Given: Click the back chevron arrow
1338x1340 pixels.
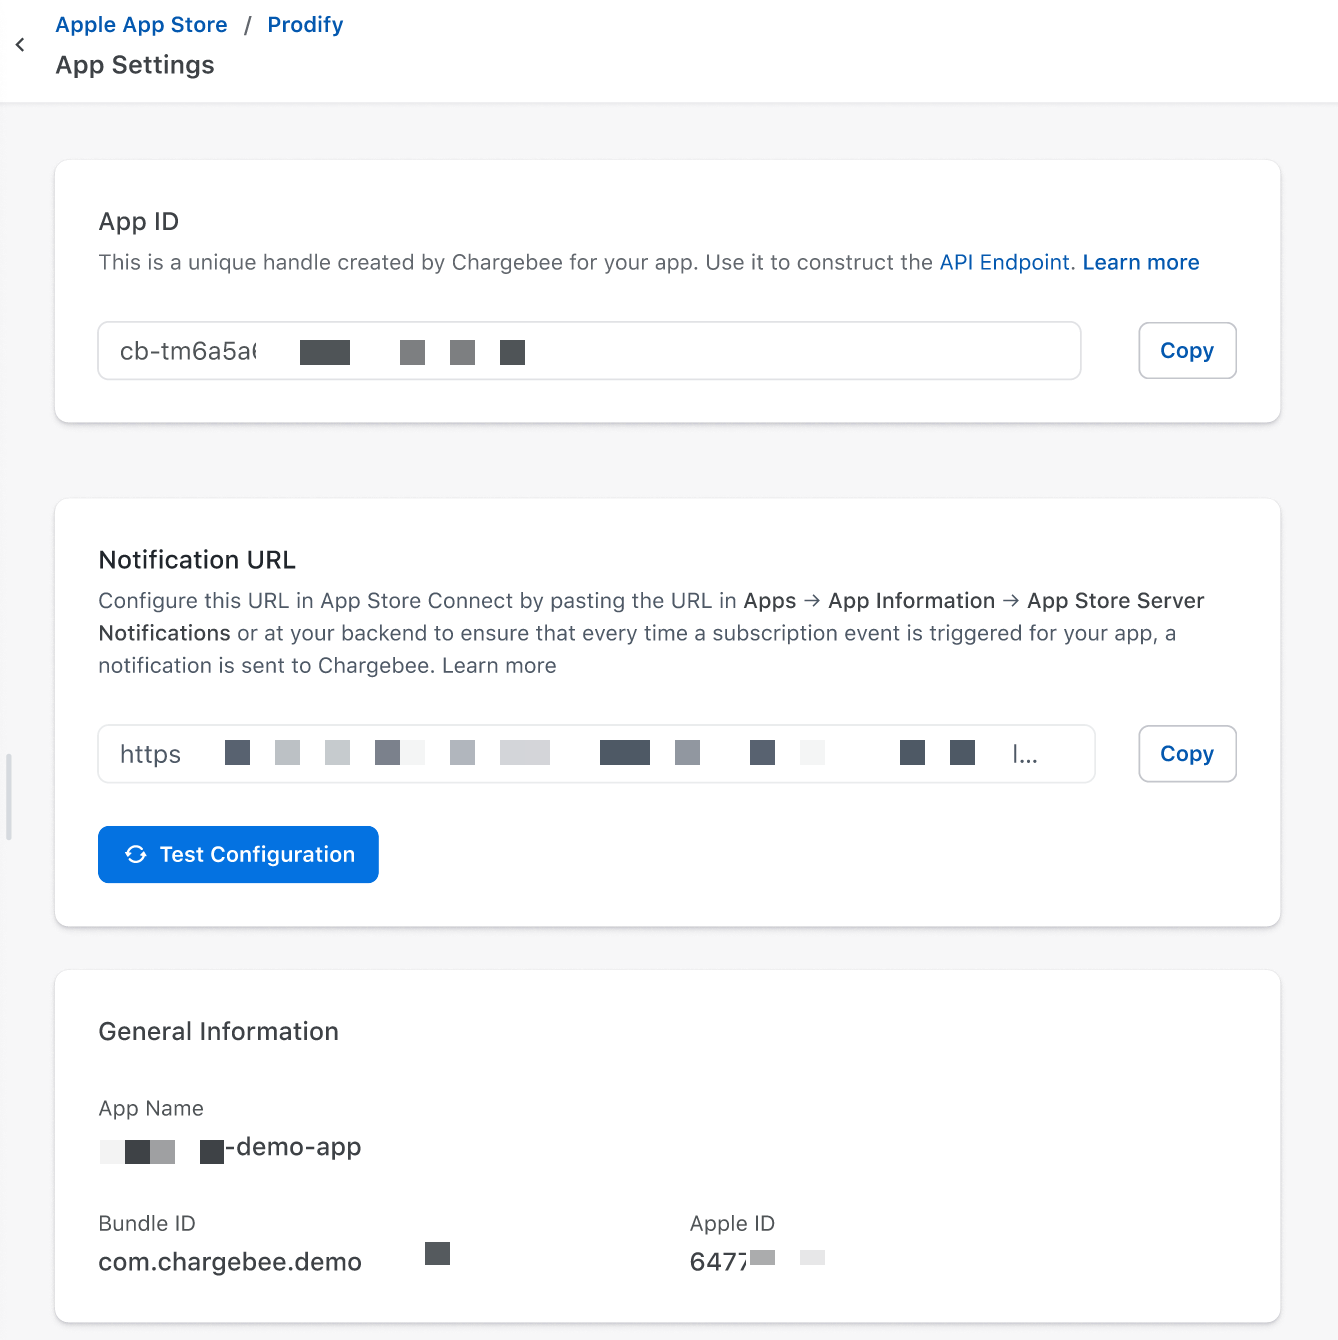Looking at the screenshot, I should [20, 45].
